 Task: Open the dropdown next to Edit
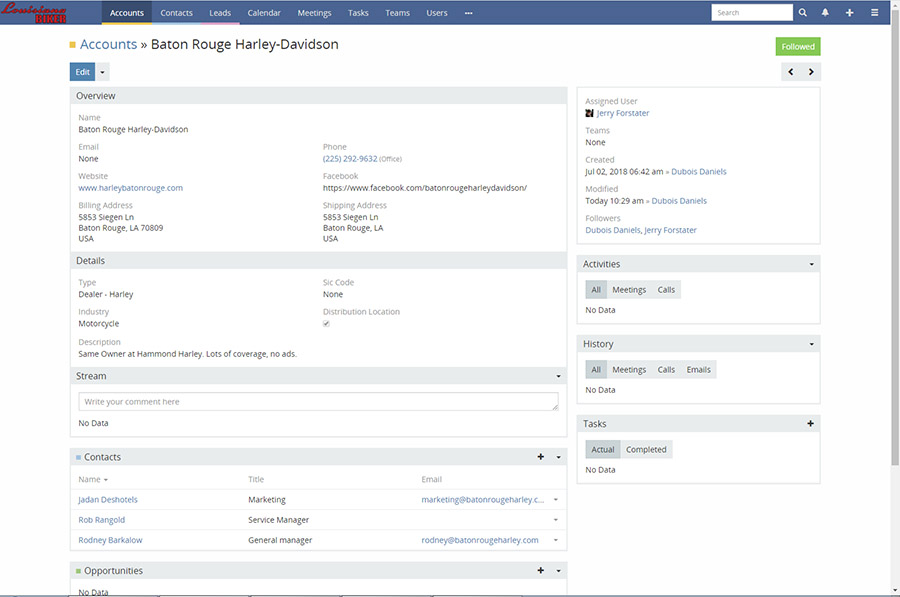(103, 72)
